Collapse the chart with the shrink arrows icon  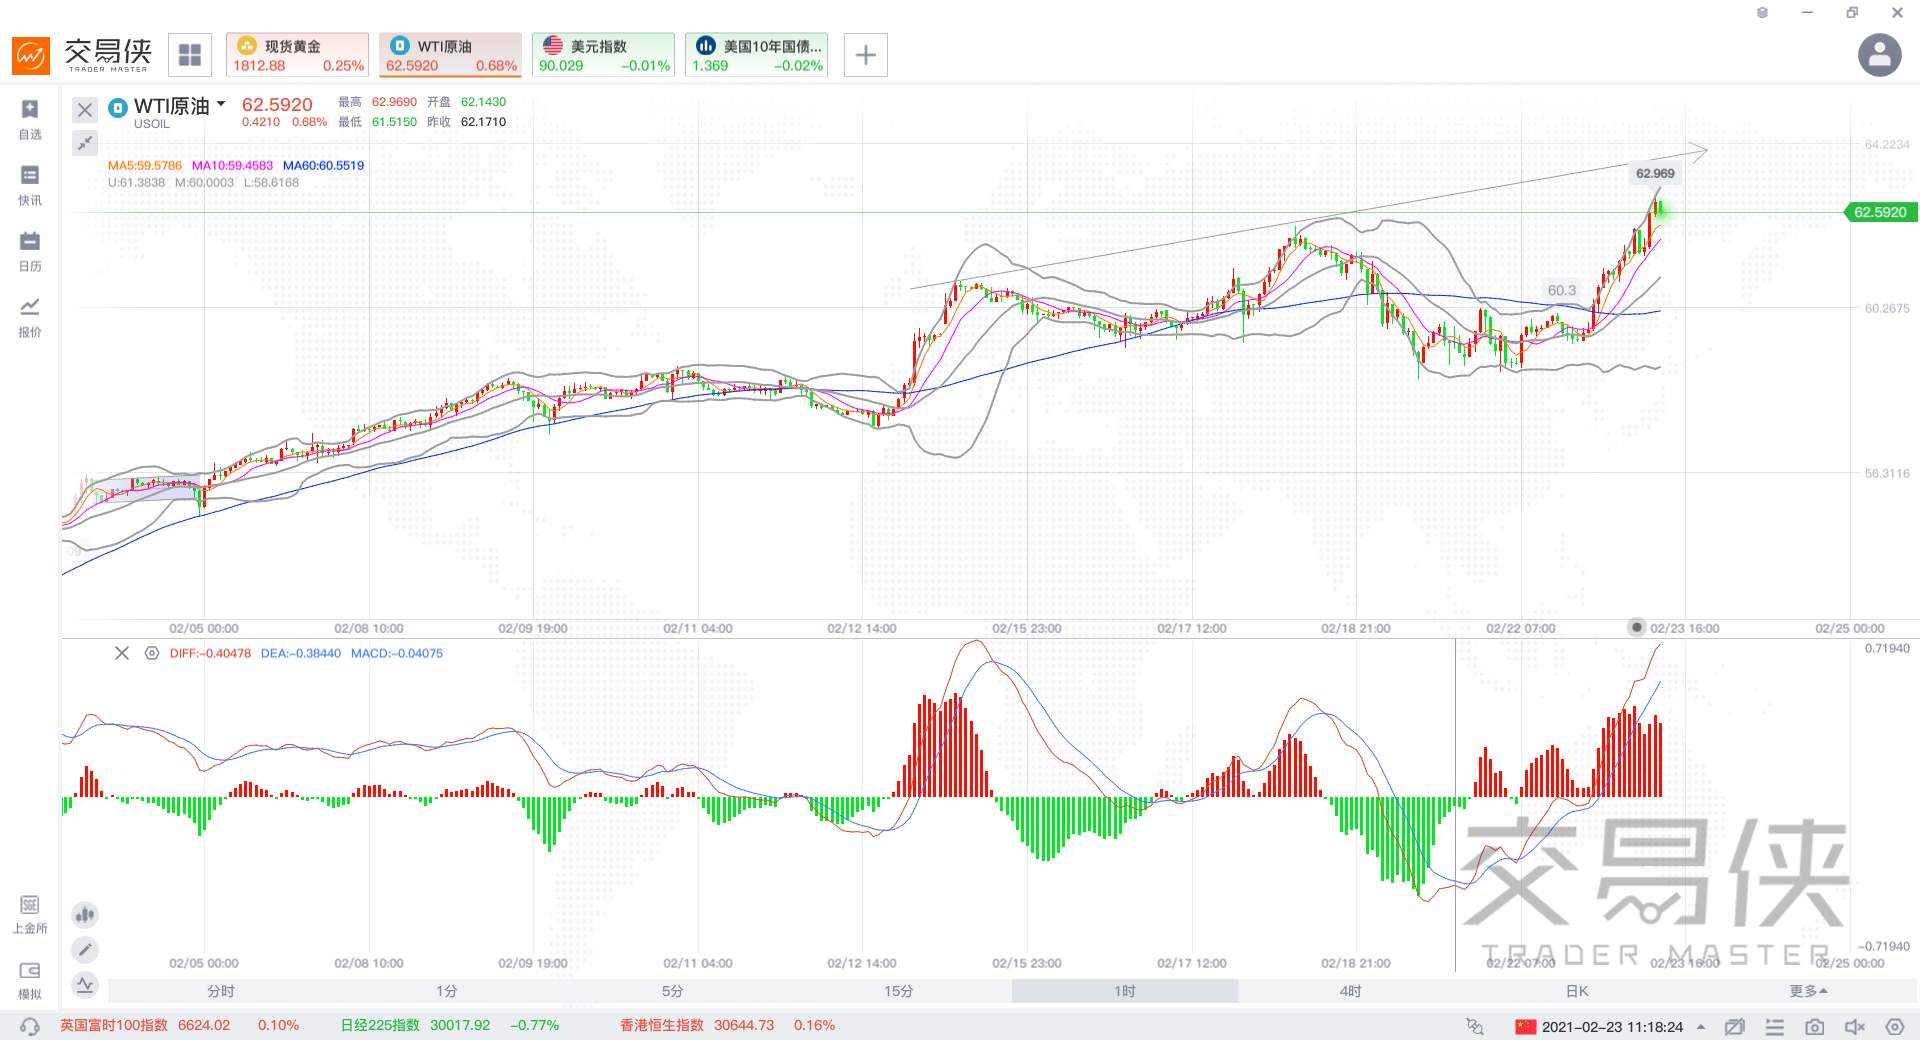pos(85,143)
